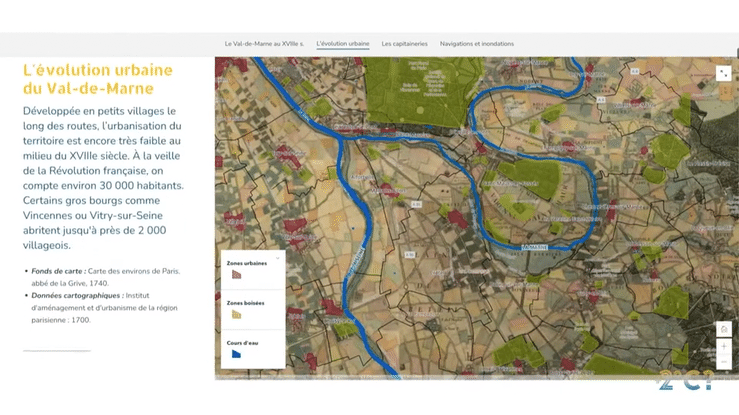Open Navigations et inondations tab
Viewport: 739px width, 415px height.
pyautogui.click(x=476, y=44)
